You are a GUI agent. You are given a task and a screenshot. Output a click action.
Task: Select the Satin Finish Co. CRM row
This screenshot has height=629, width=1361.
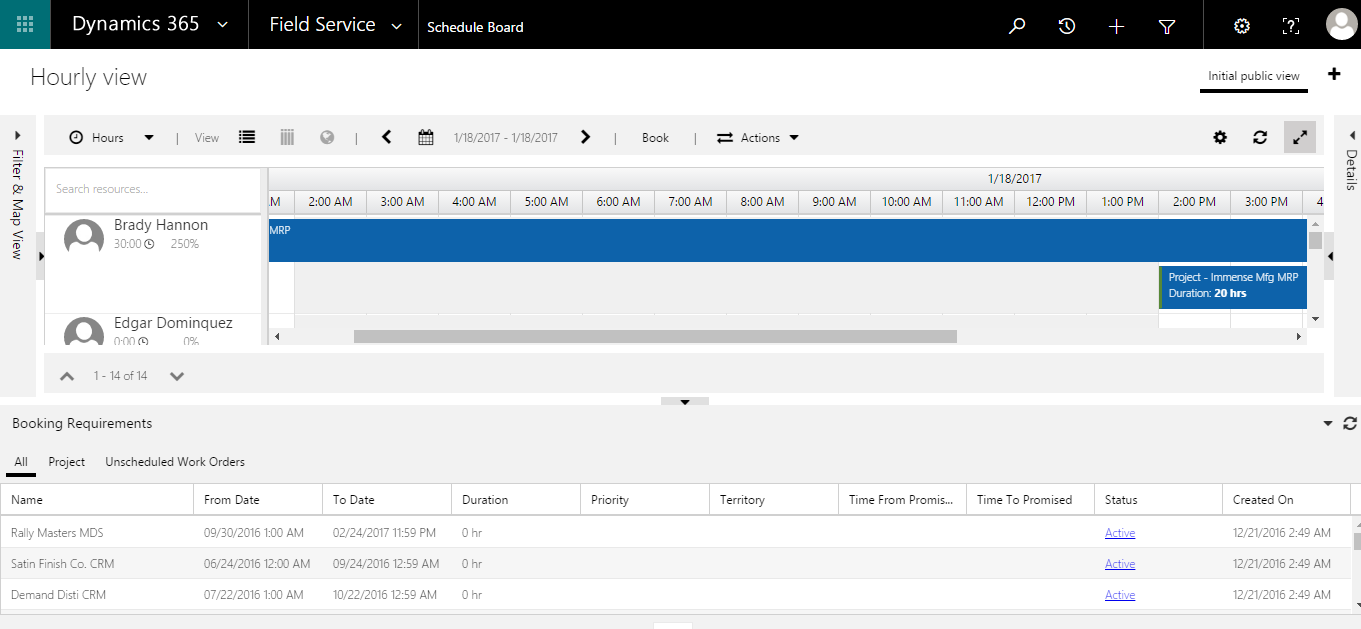(x=676, y=564)
